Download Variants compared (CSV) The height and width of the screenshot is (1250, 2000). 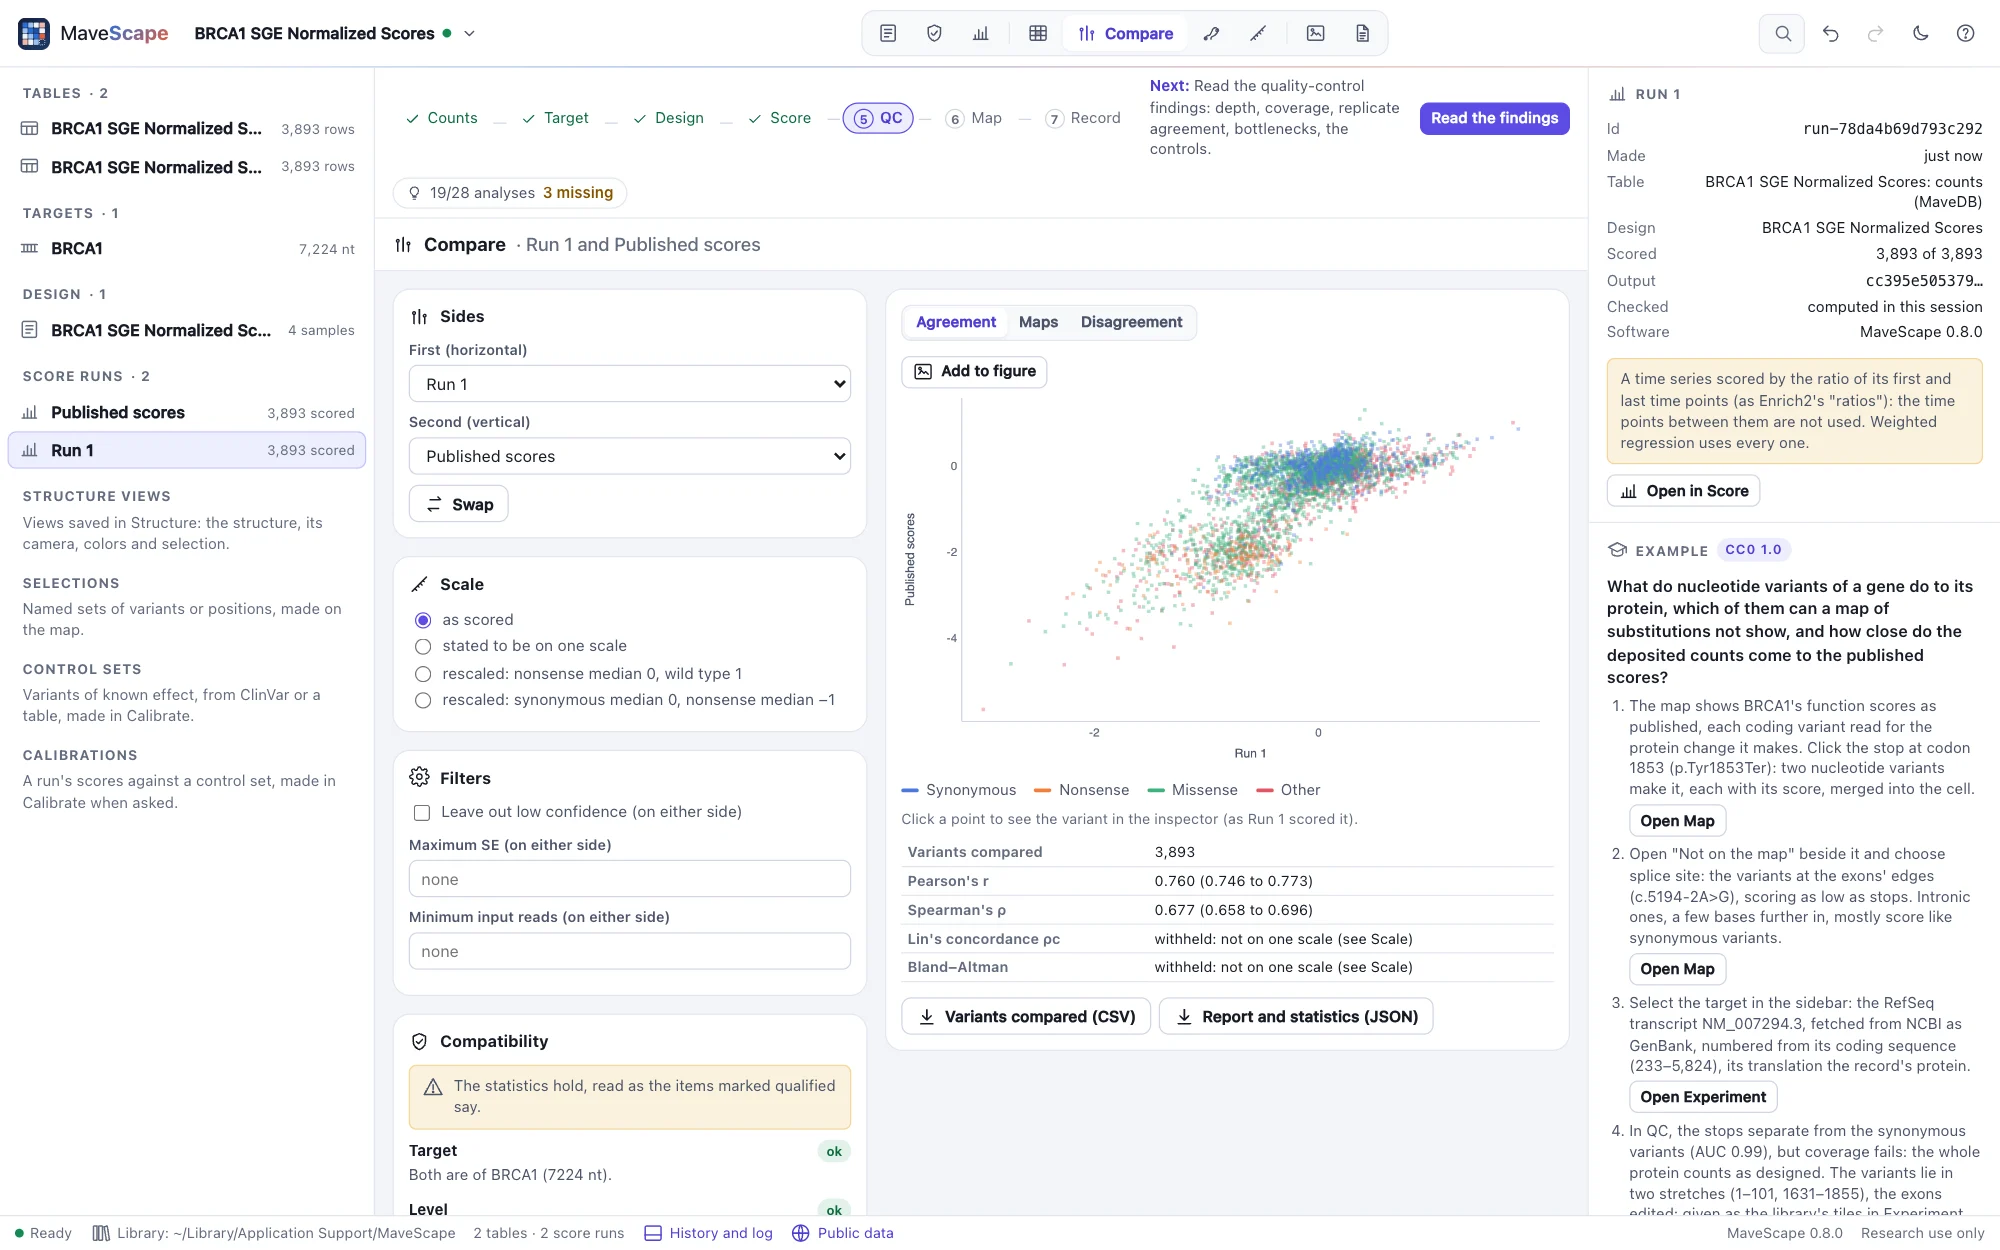(1026, 1016)
